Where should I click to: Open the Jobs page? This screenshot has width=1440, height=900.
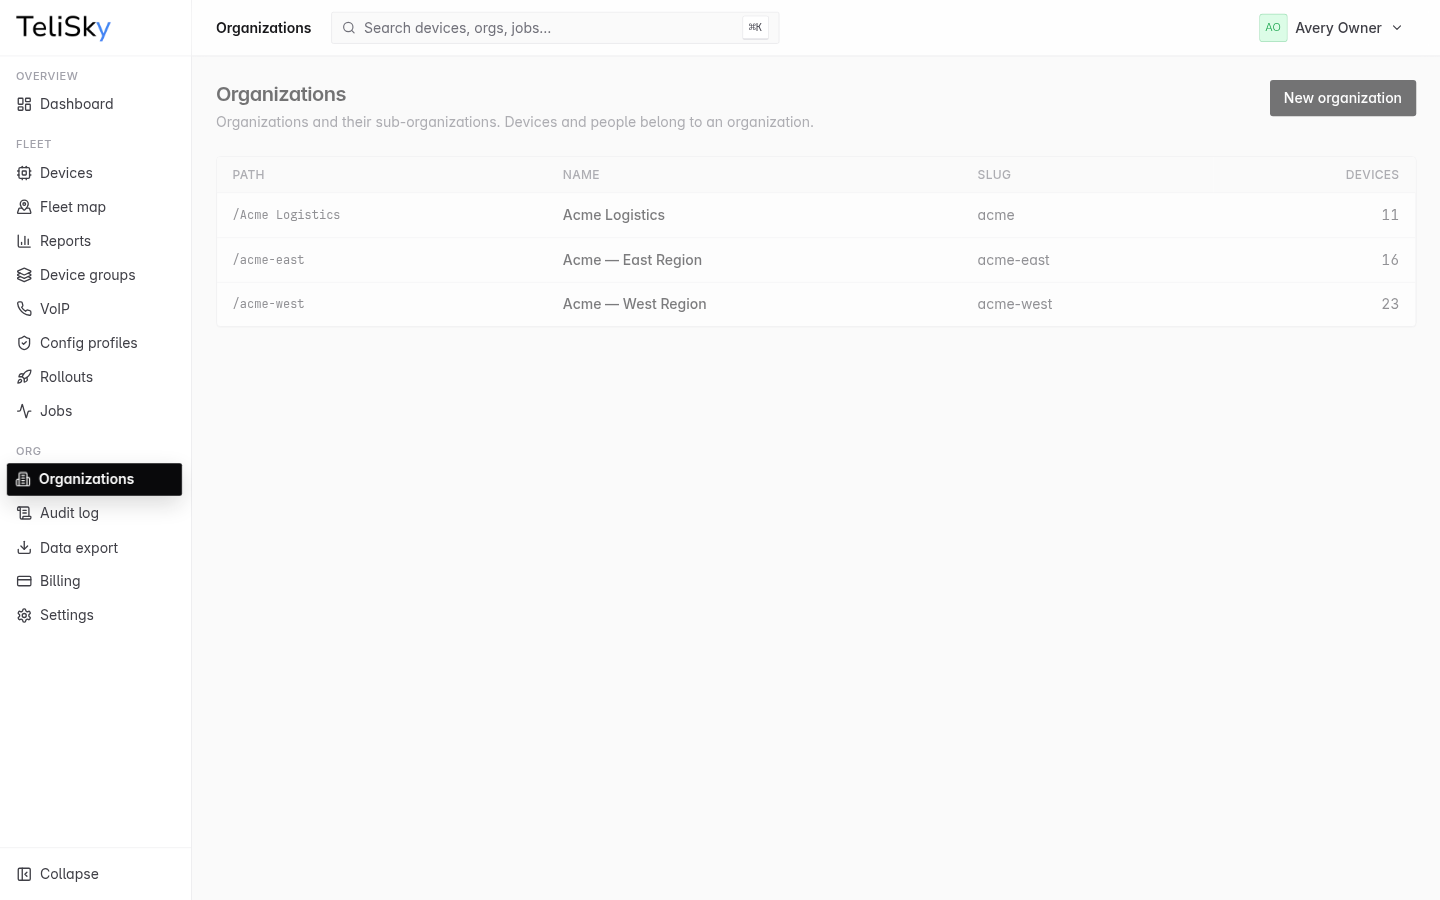(x=95, y=411)
